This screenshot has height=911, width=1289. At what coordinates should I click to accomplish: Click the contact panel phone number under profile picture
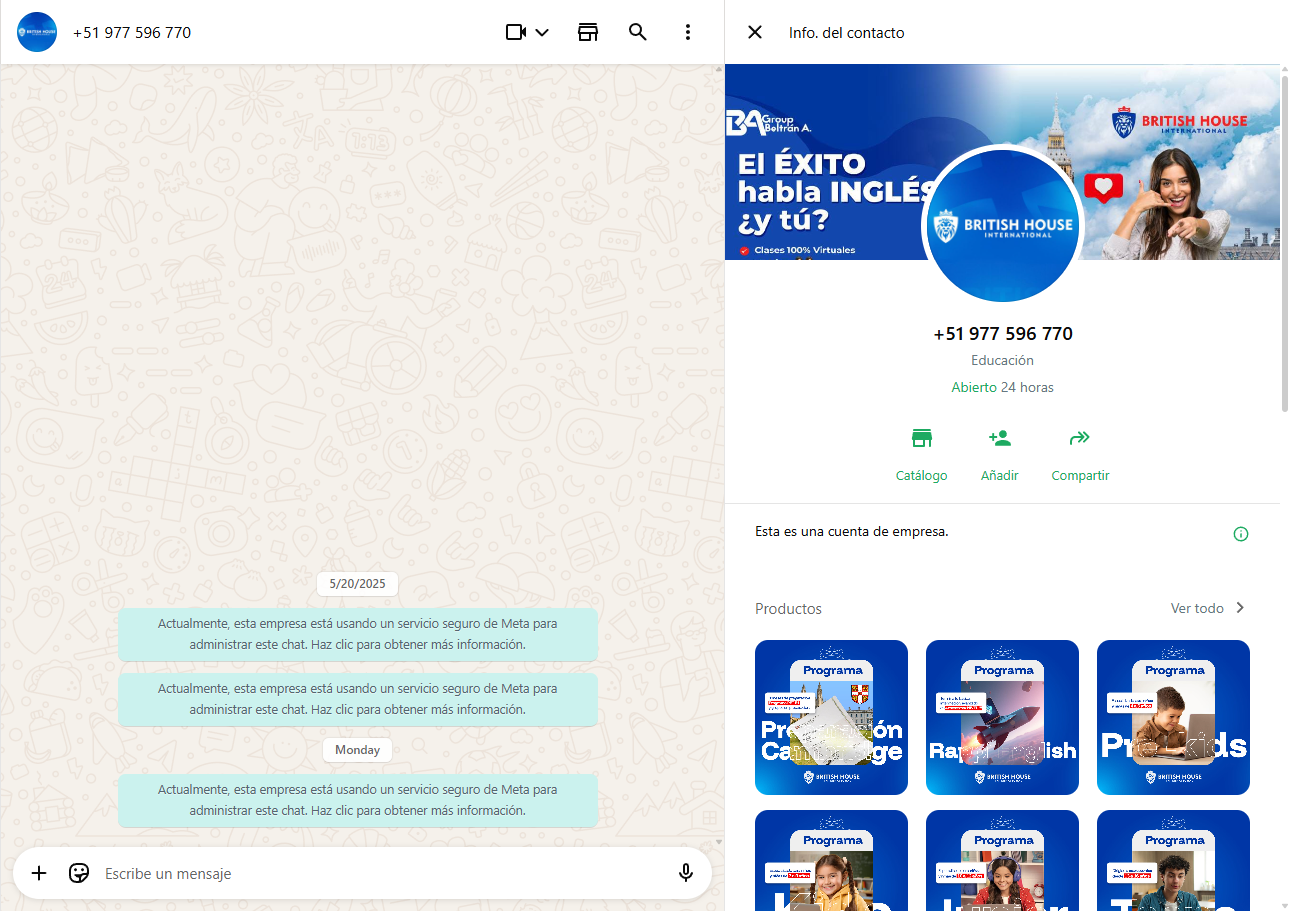1002,334
